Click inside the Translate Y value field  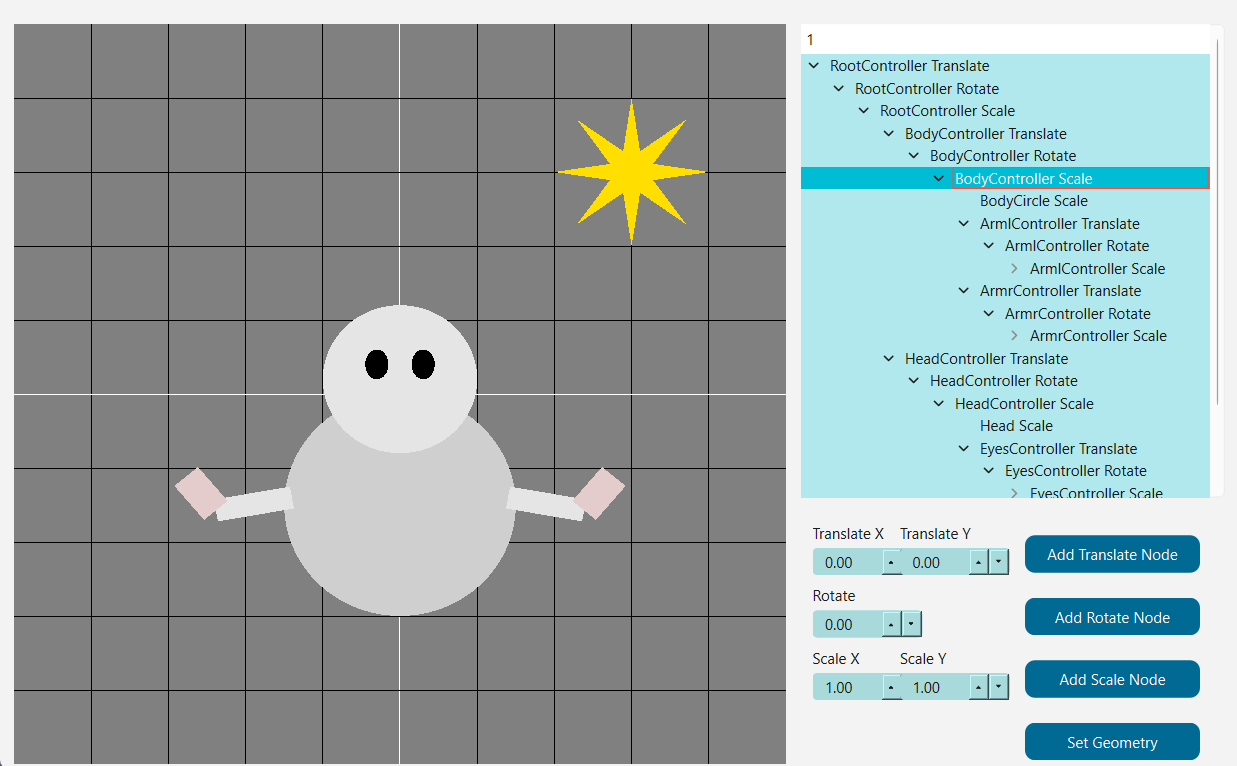click(x=937, y=561)
